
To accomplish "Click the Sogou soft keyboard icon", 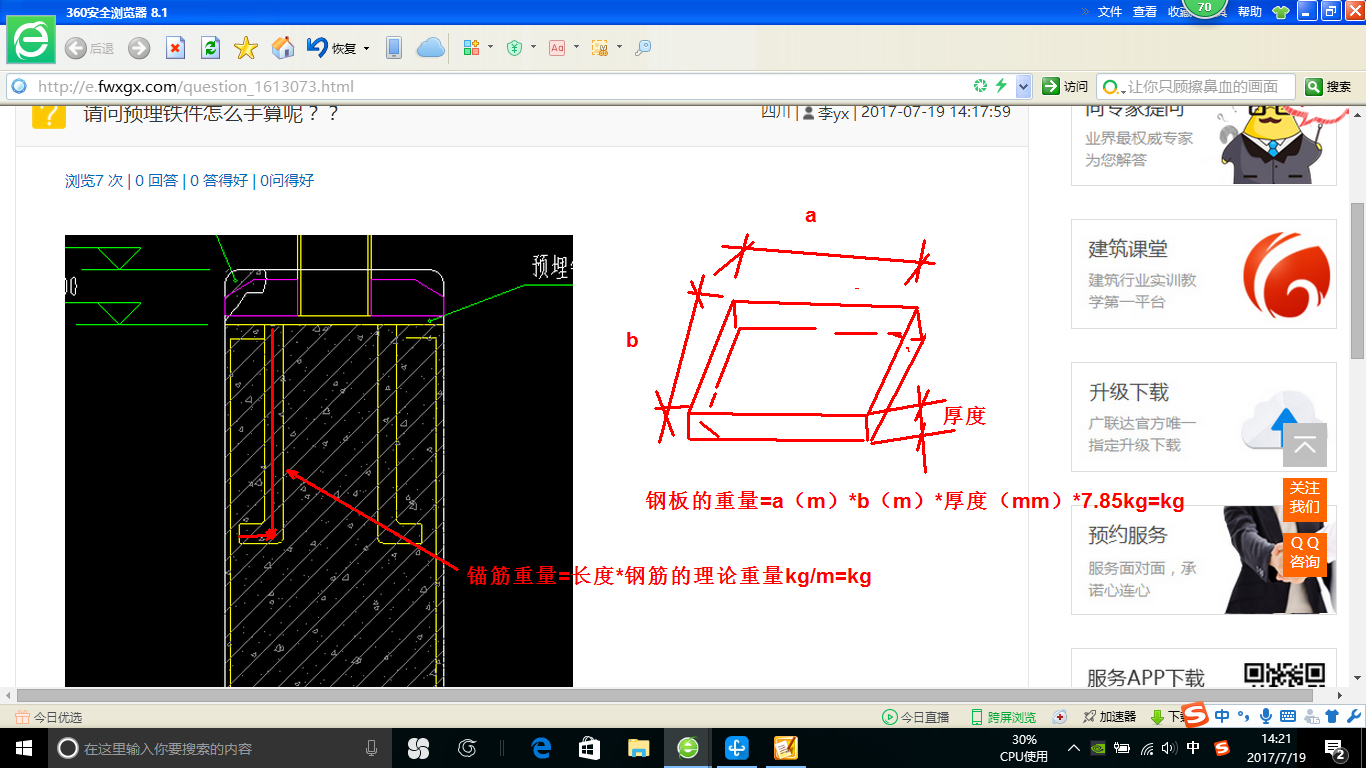I will click(1287, 716).
